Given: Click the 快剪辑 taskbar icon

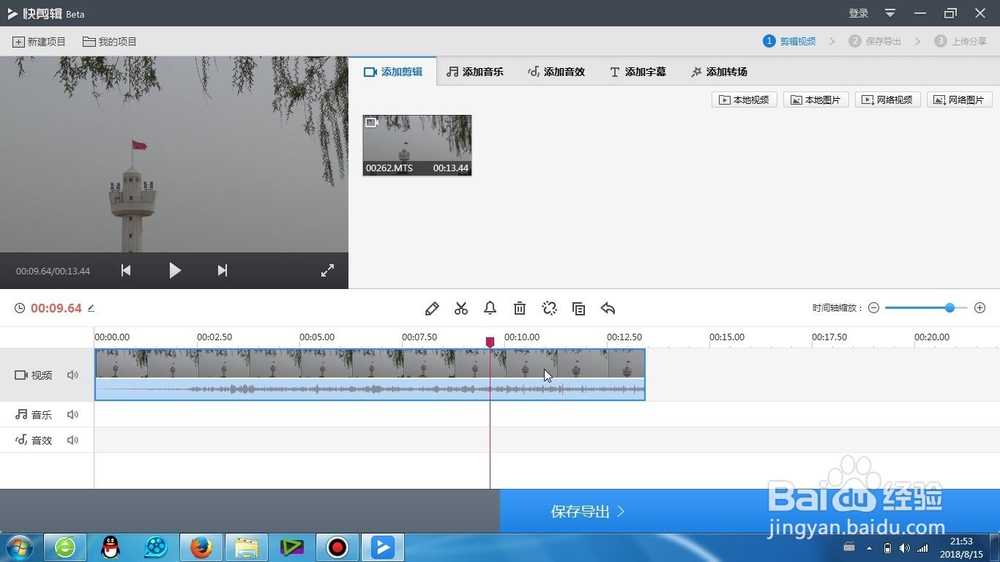Looking at the screenshot, I should [383, 547].
